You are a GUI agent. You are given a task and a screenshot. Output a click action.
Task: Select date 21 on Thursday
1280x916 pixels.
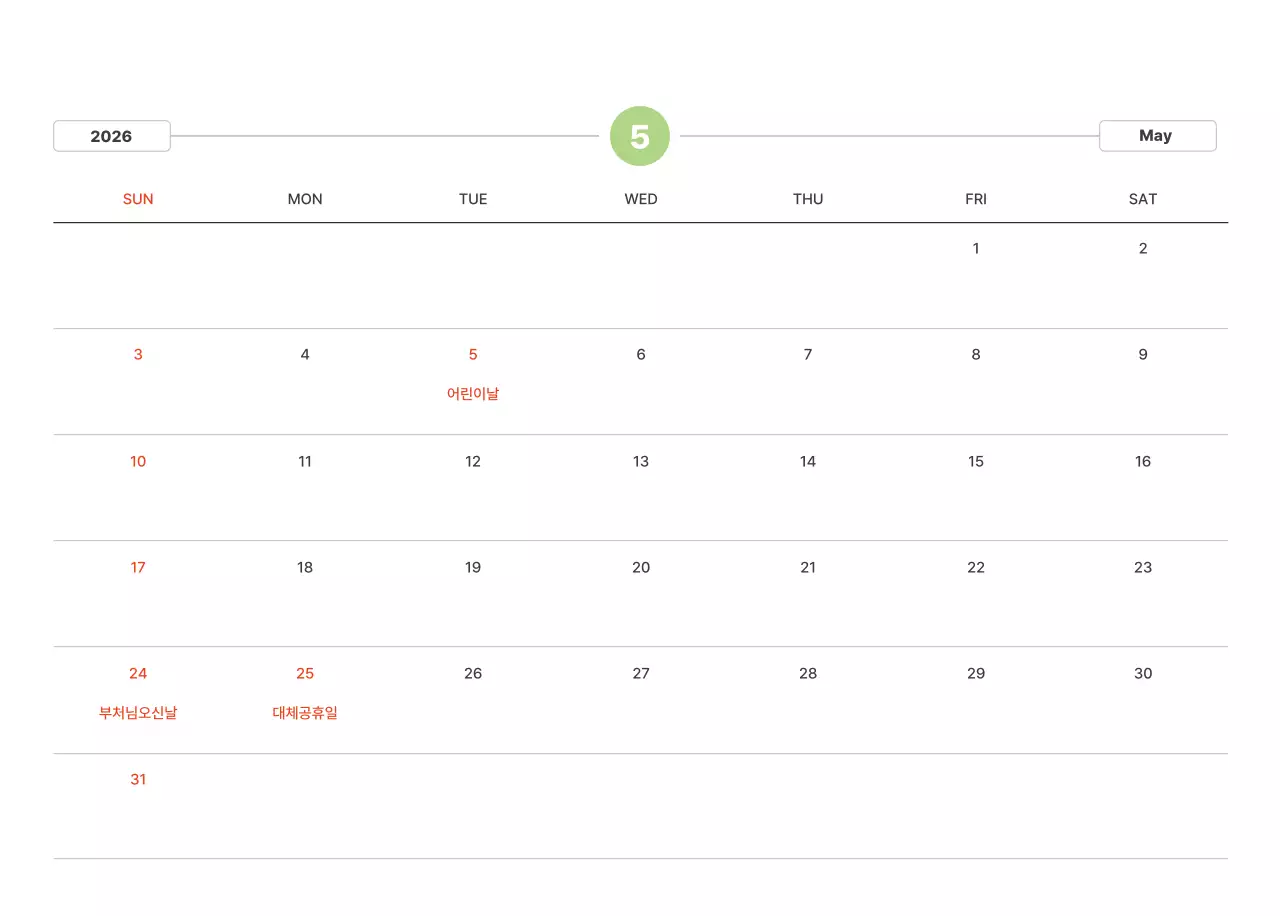pos(808,567)
